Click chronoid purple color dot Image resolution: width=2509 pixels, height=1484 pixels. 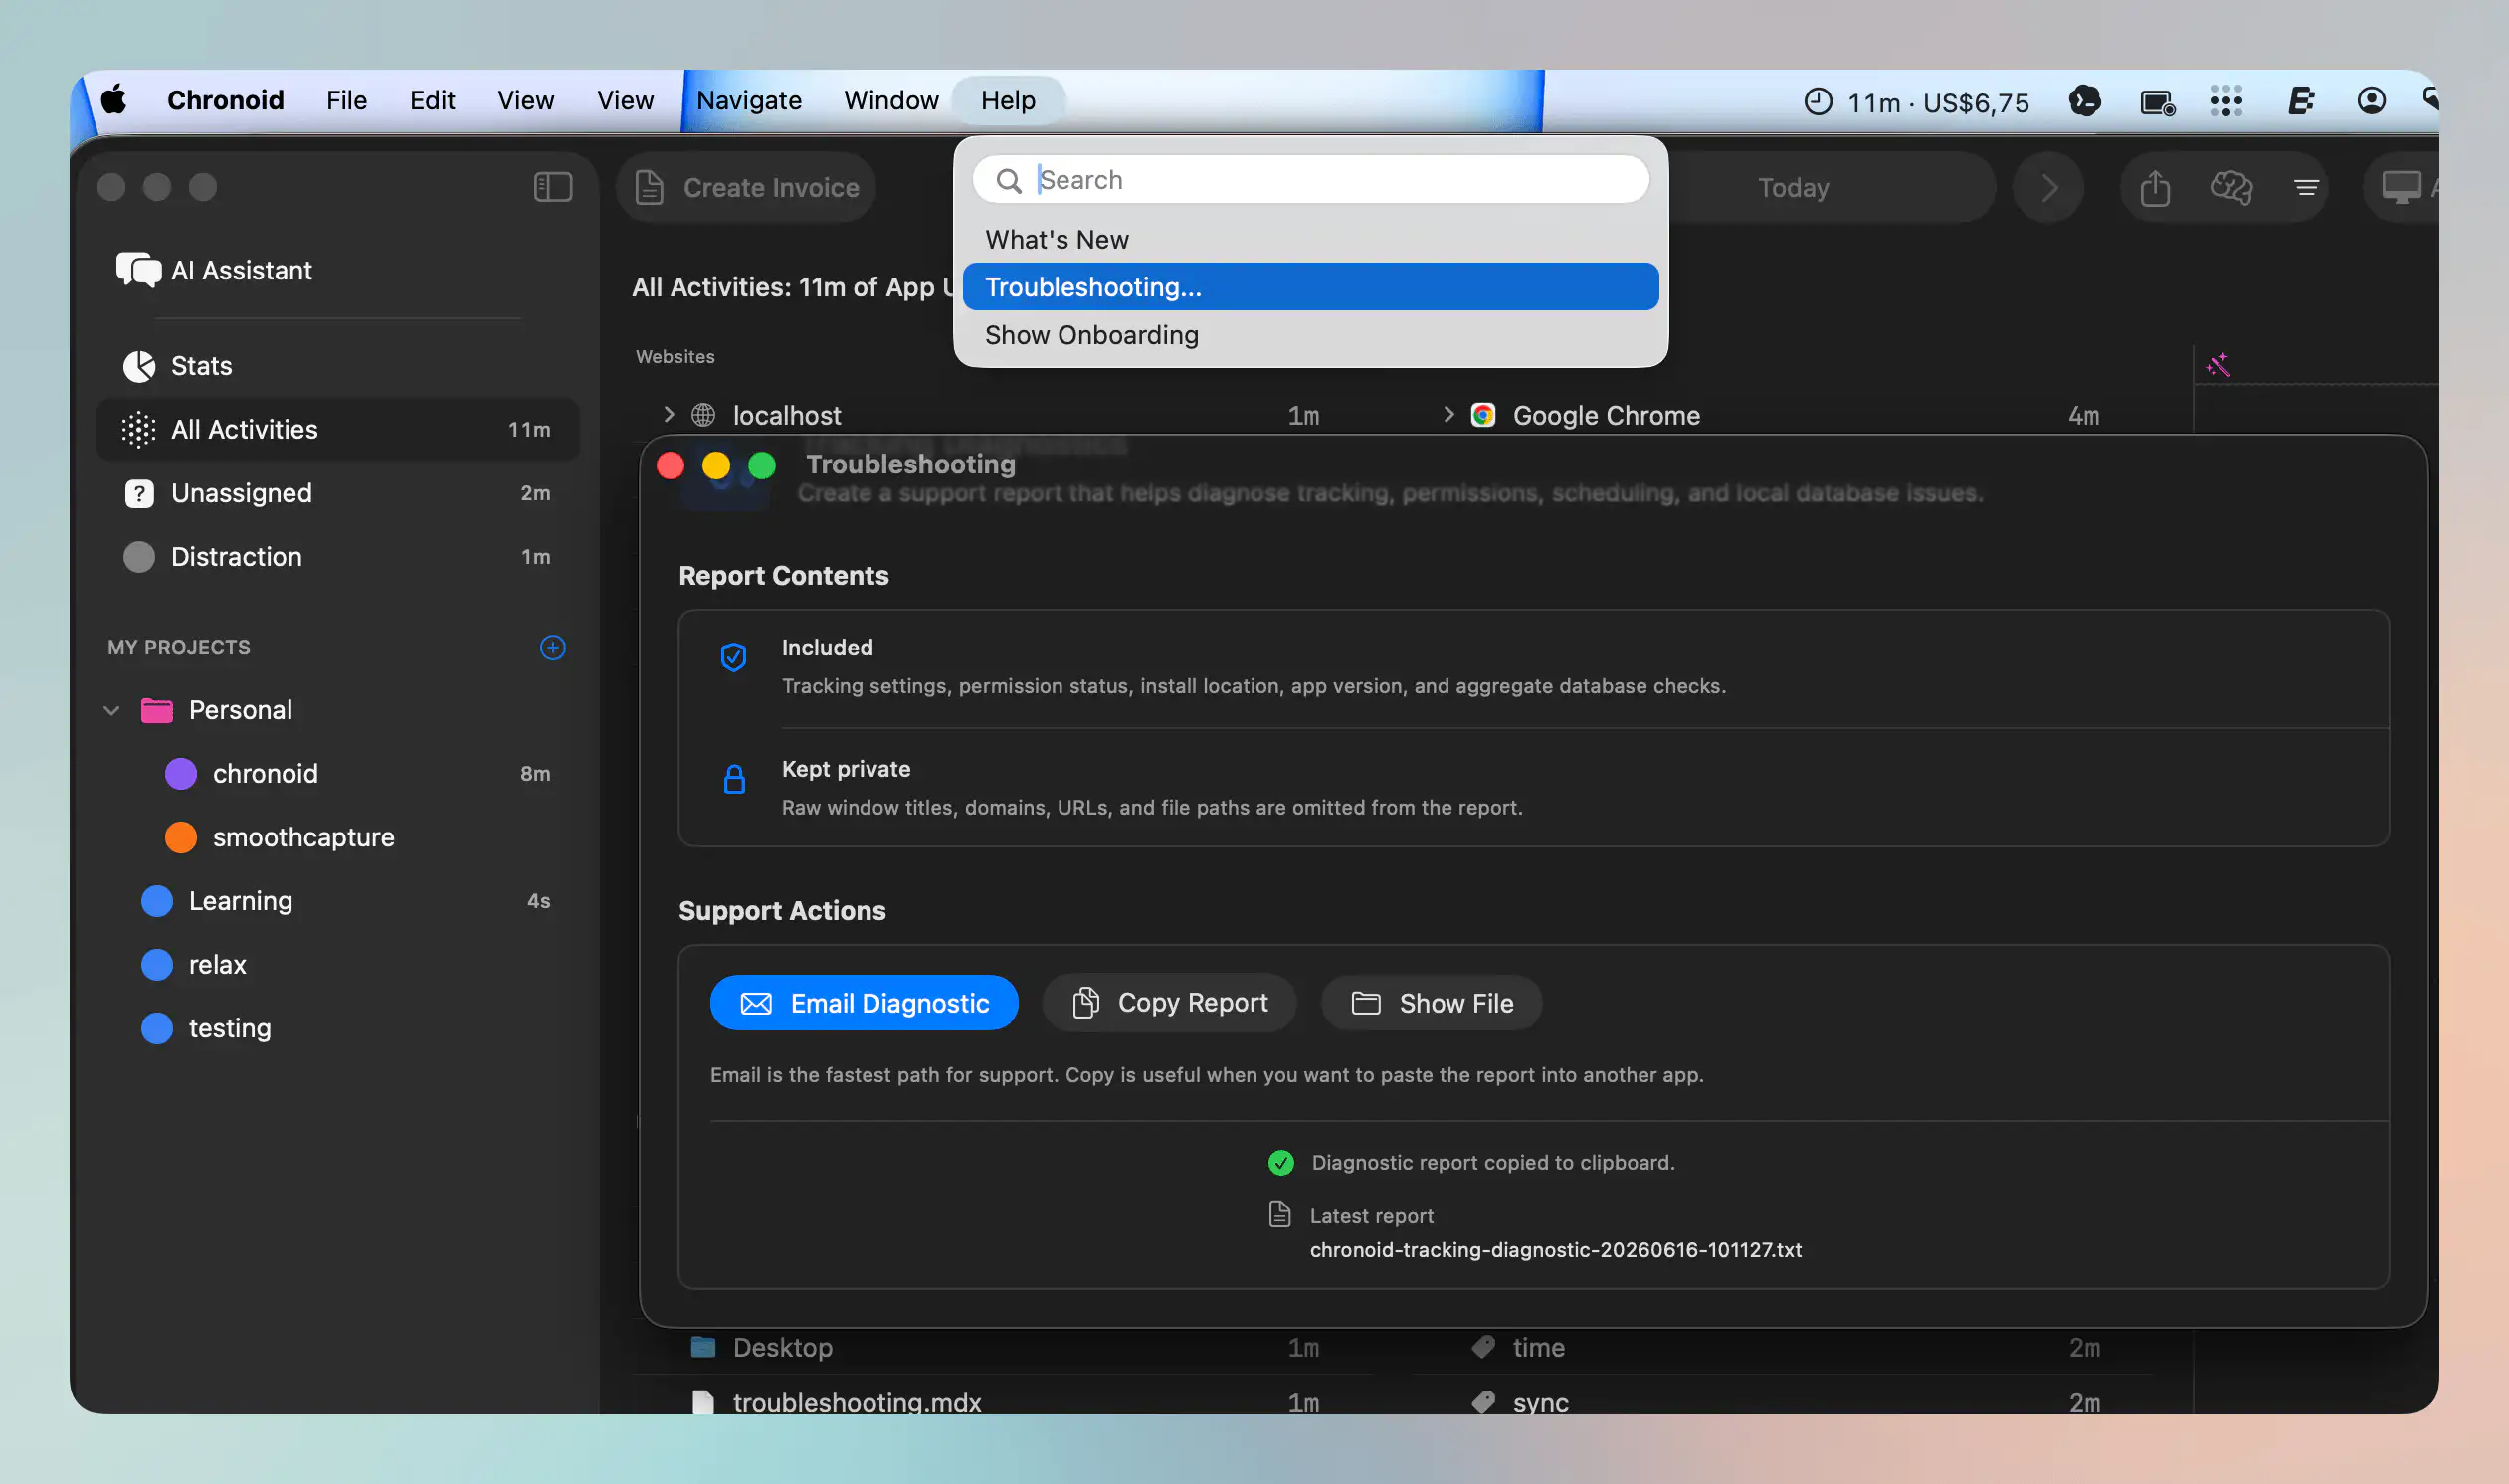tap(181, 774)
